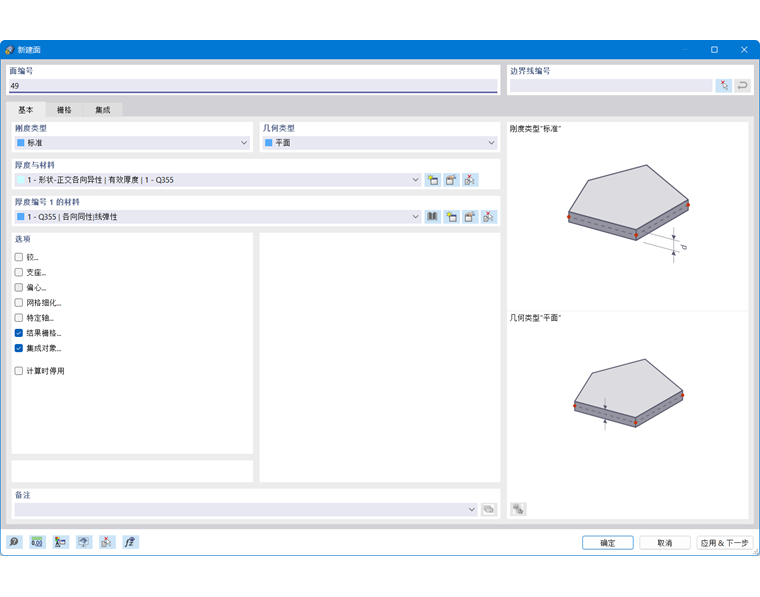Click the delete-select icon in thickness row
Image resolution: width=760 pixels, height=597 pixels.
(x=470, y=180)
